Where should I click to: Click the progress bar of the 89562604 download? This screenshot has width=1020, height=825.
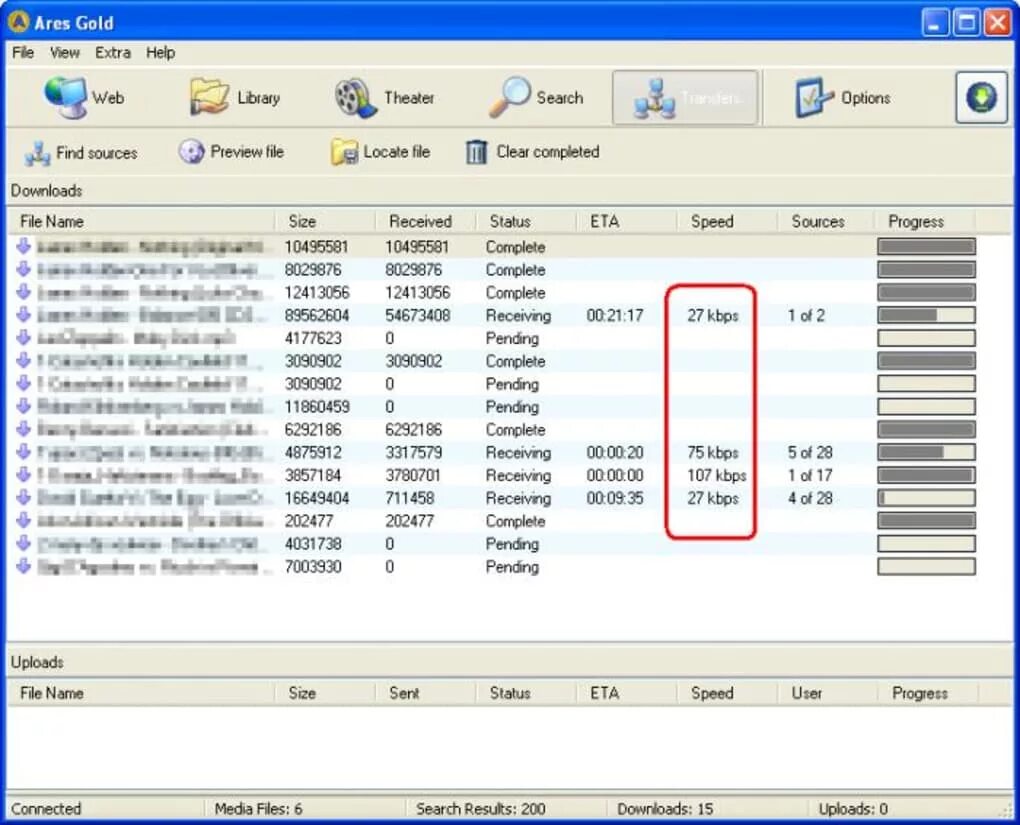tap(926, 316)
